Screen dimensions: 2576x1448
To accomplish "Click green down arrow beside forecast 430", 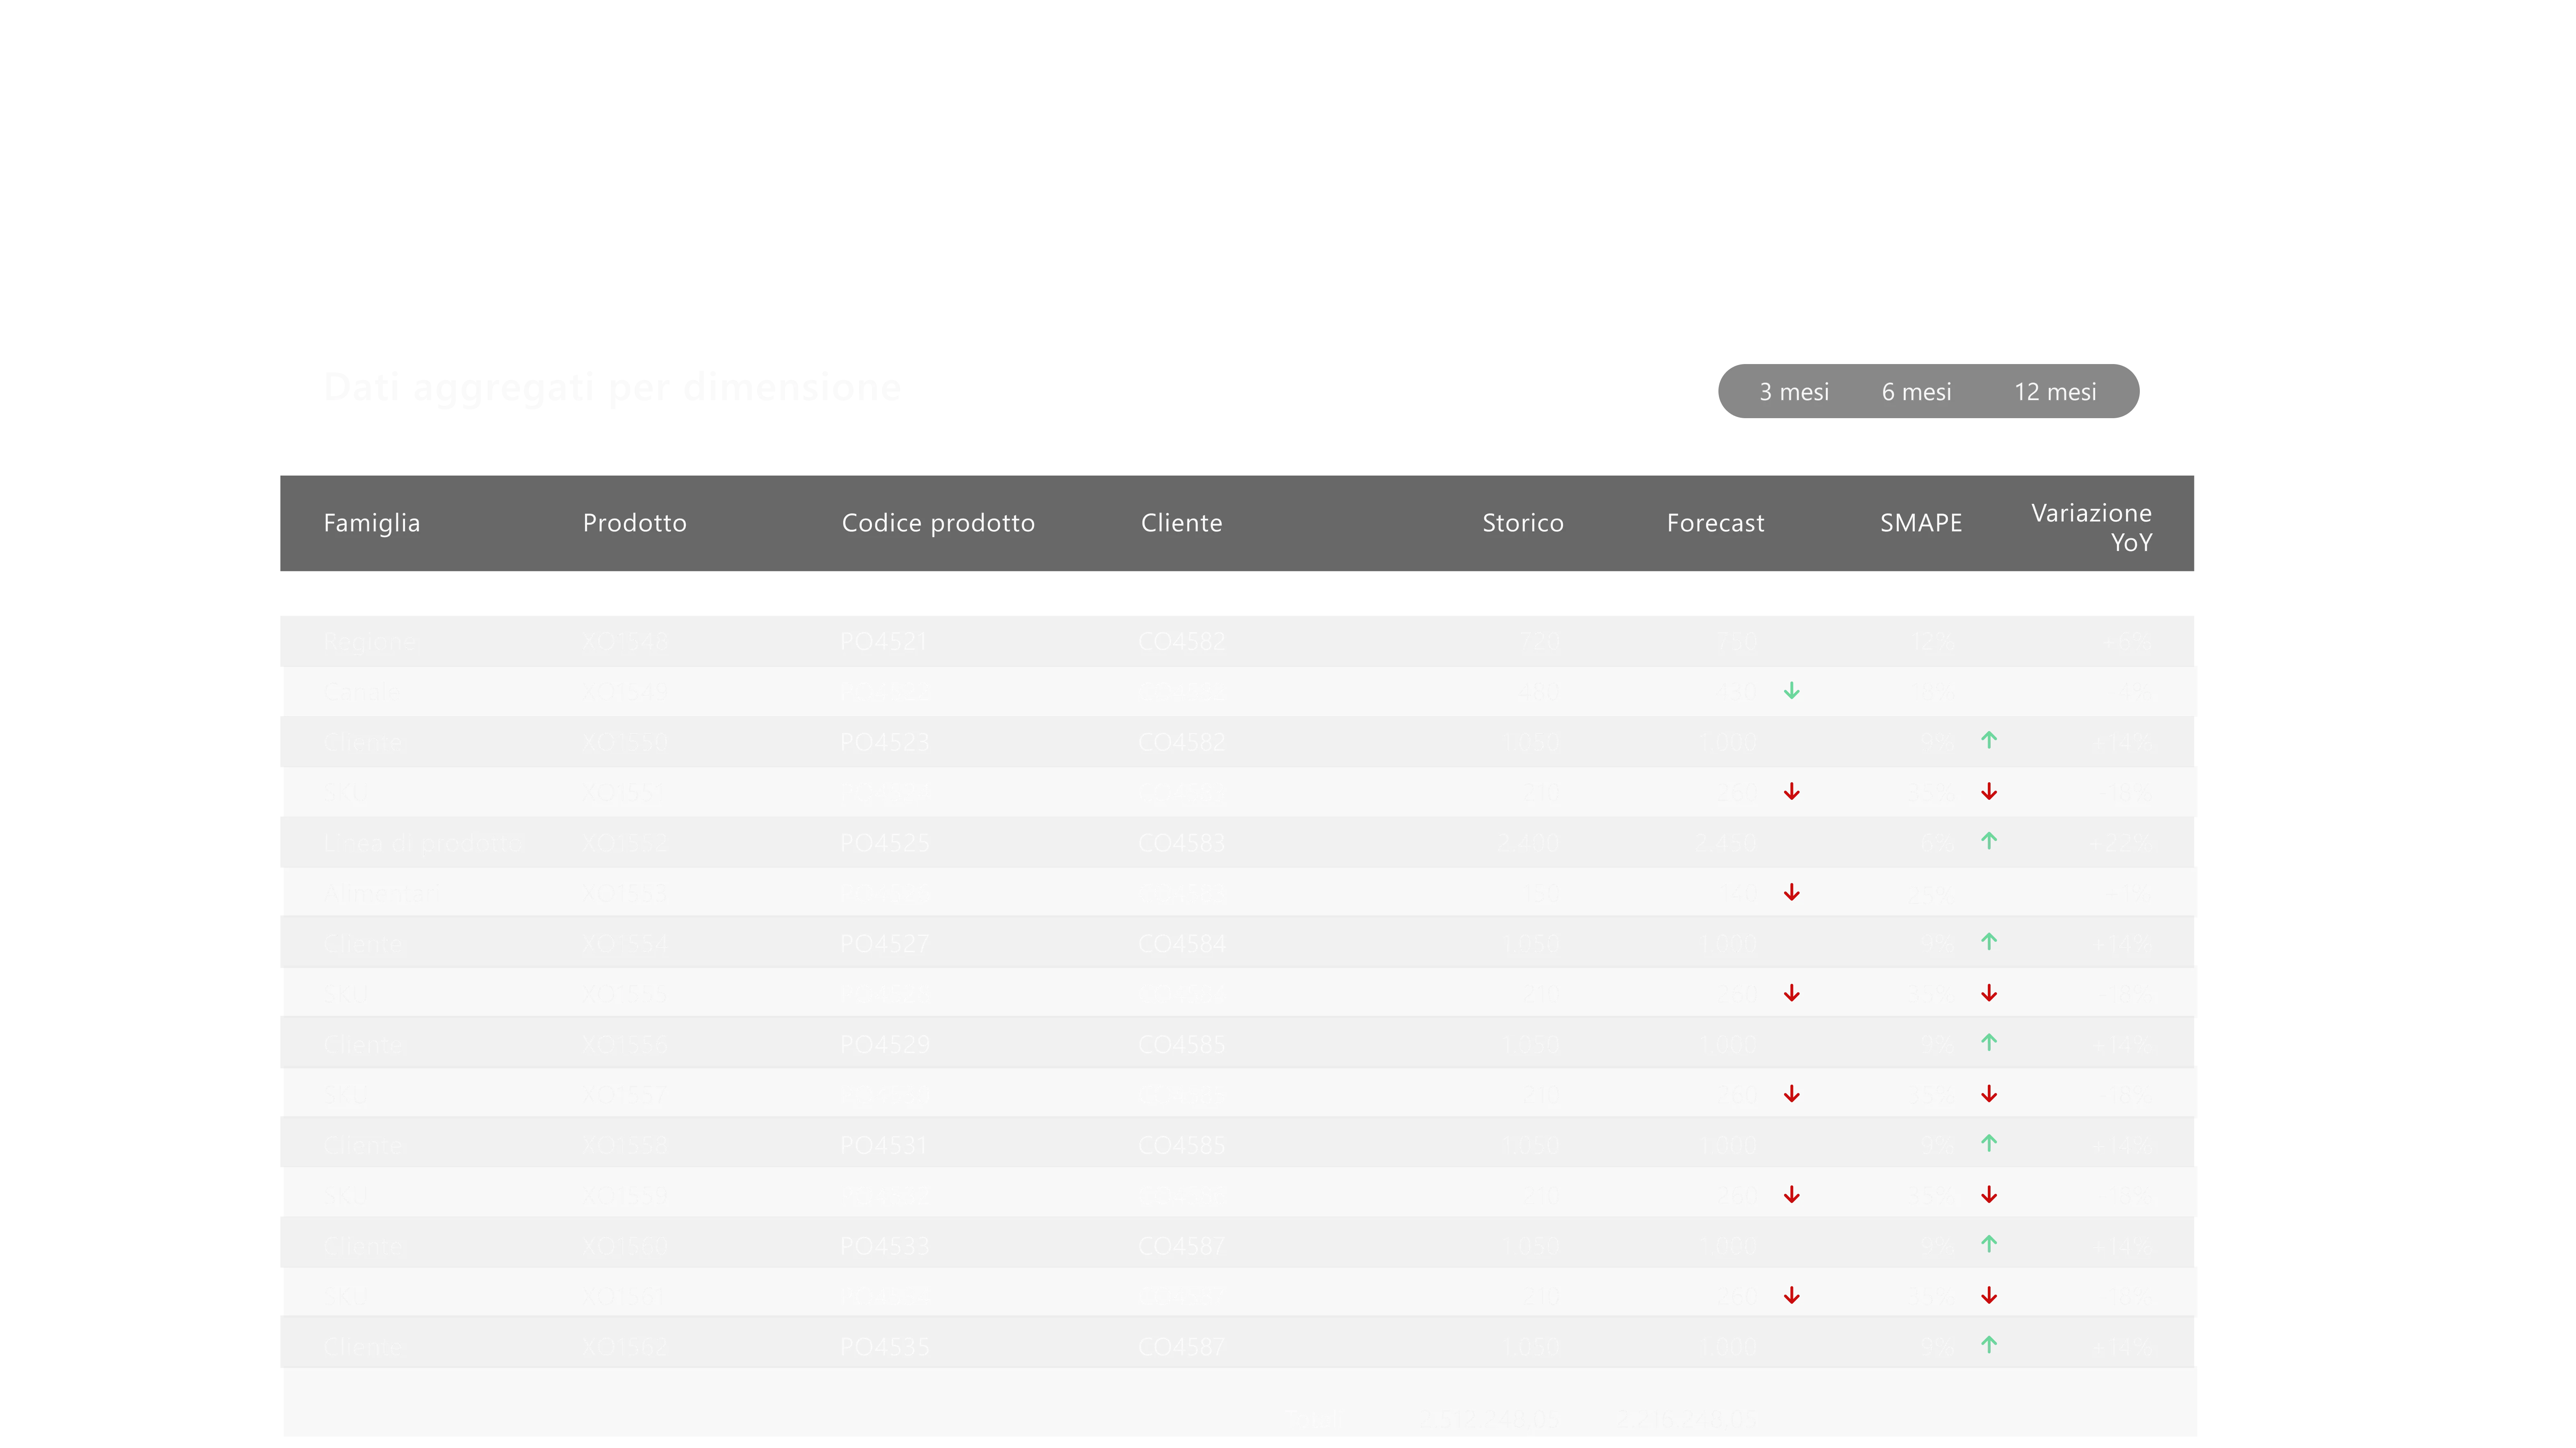I will pos(1791,691).
